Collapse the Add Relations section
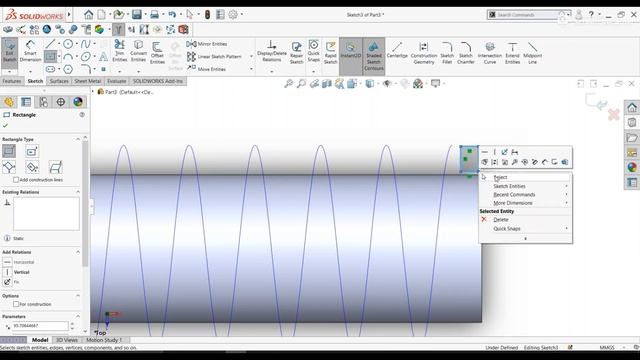 [x=78, y=252]
